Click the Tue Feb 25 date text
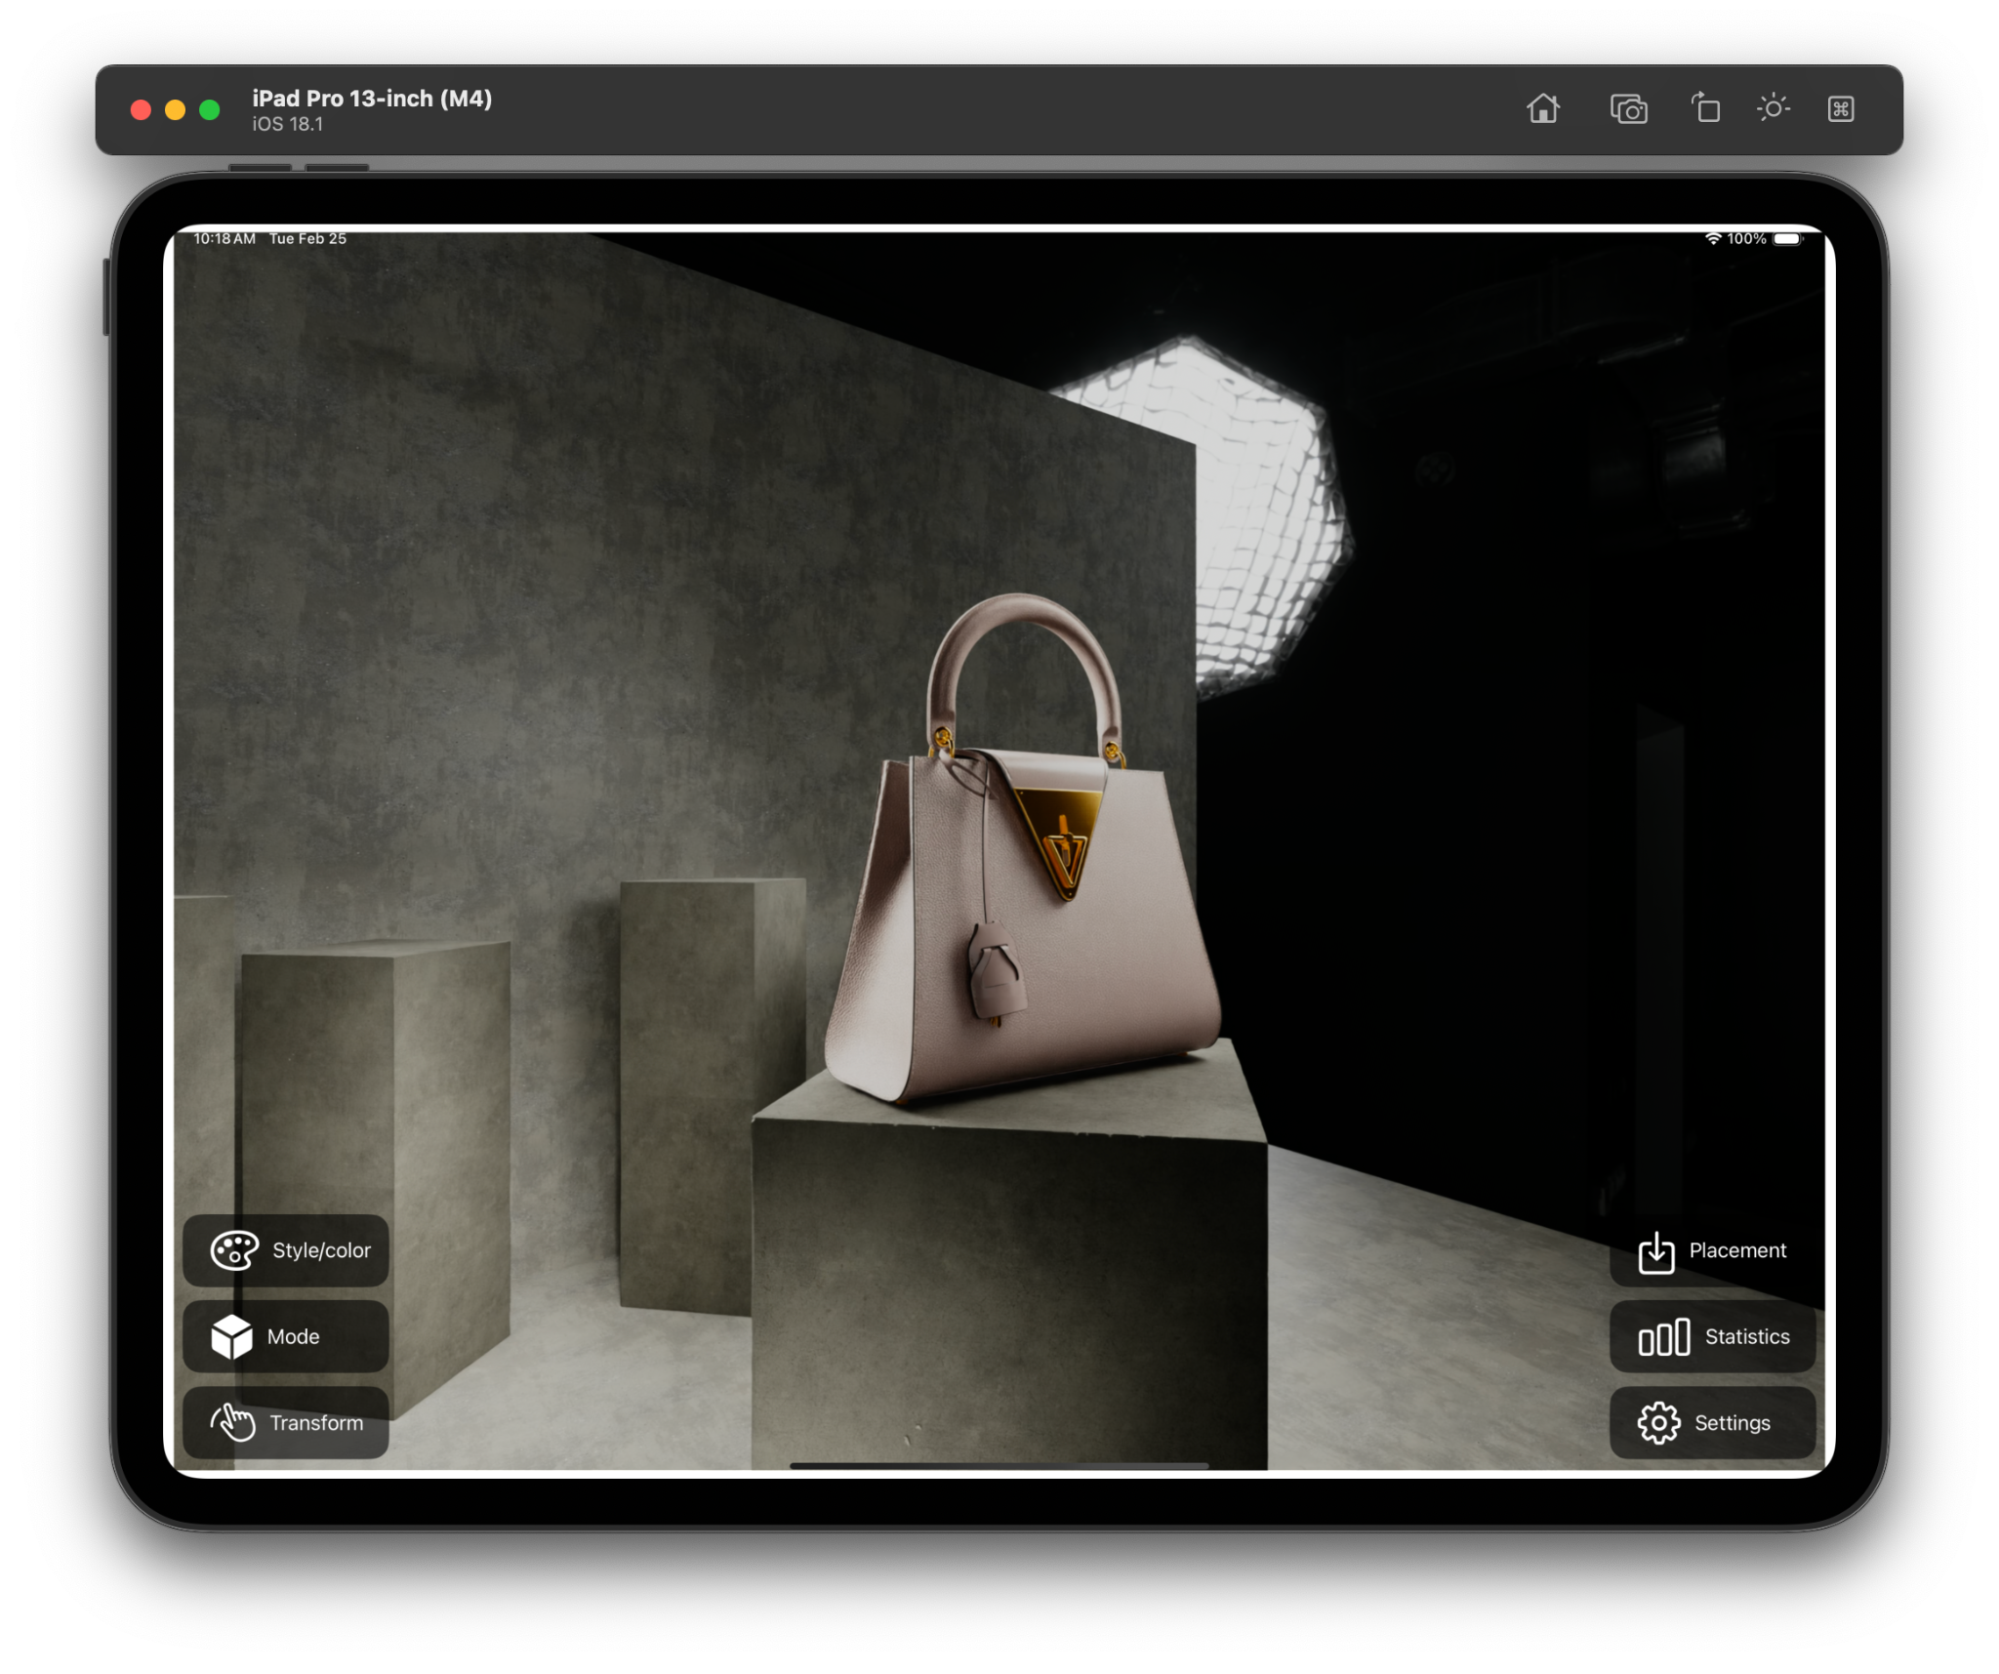Viewport: 1999px width, 1674px height. 308,238
